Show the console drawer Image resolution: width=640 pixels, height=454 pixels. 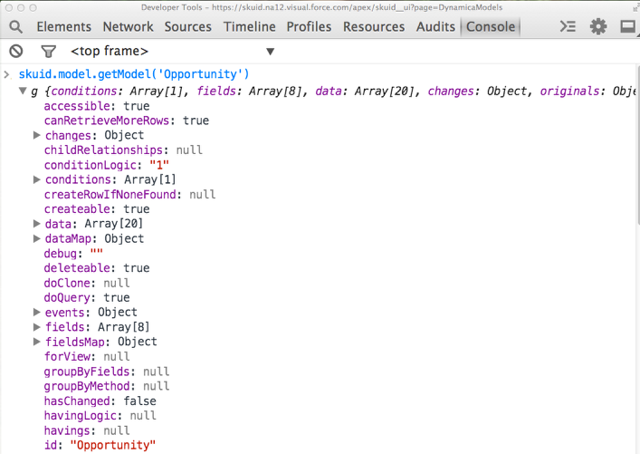[x=568, y=27]
